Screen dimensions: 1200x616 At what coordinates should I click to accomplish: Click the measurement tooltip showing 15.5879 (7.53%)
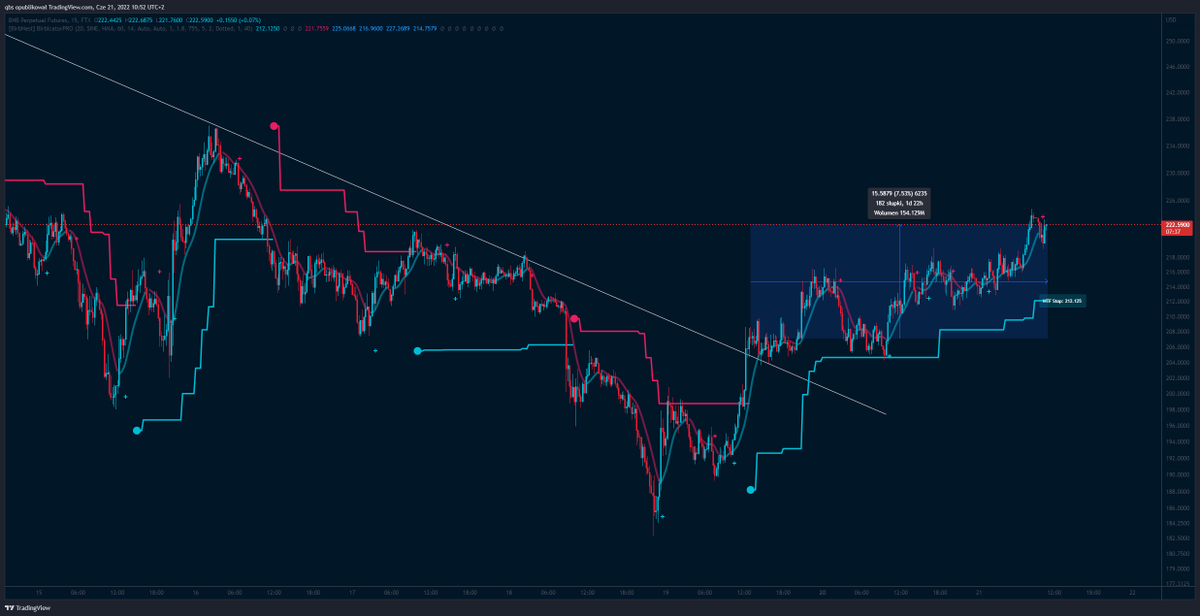(899, 203)
